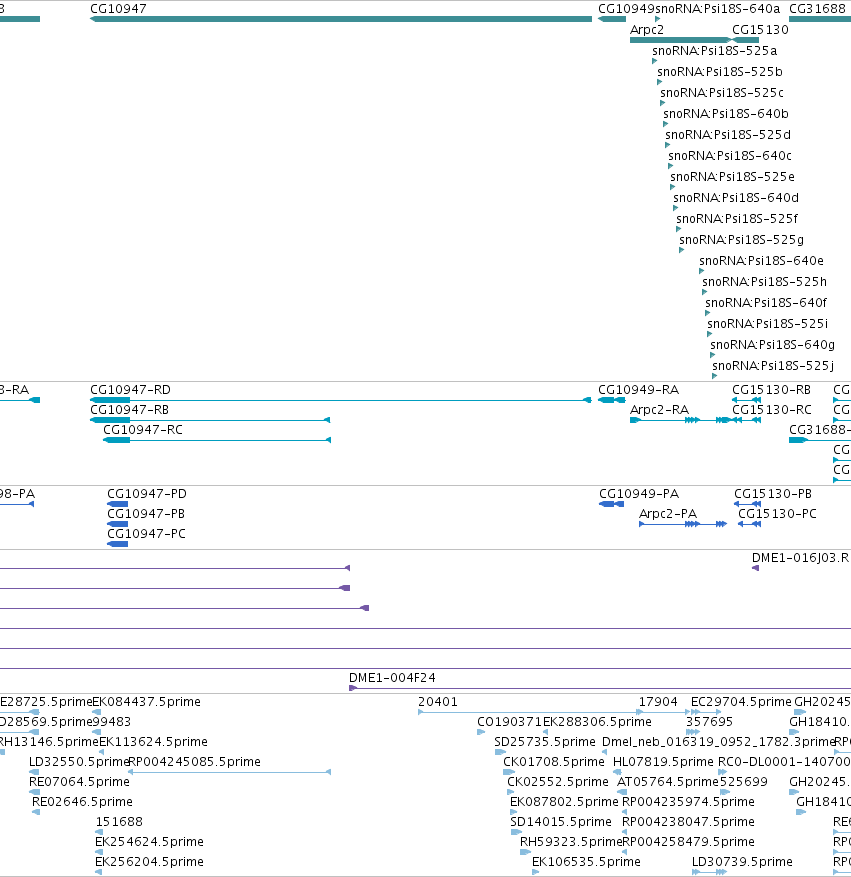Click snoRNA:Psi18S-640f label
This screenshot has width=851, height=877.
click(765, 303)
